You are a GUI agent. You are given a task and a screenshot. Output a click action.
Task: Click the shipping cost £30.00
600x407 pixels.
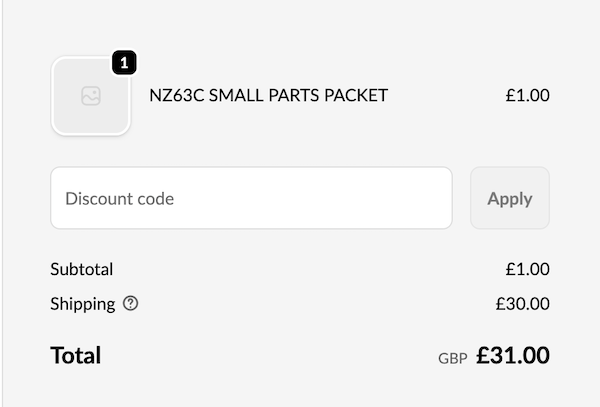pyautogui.click(x=522, y=304)
